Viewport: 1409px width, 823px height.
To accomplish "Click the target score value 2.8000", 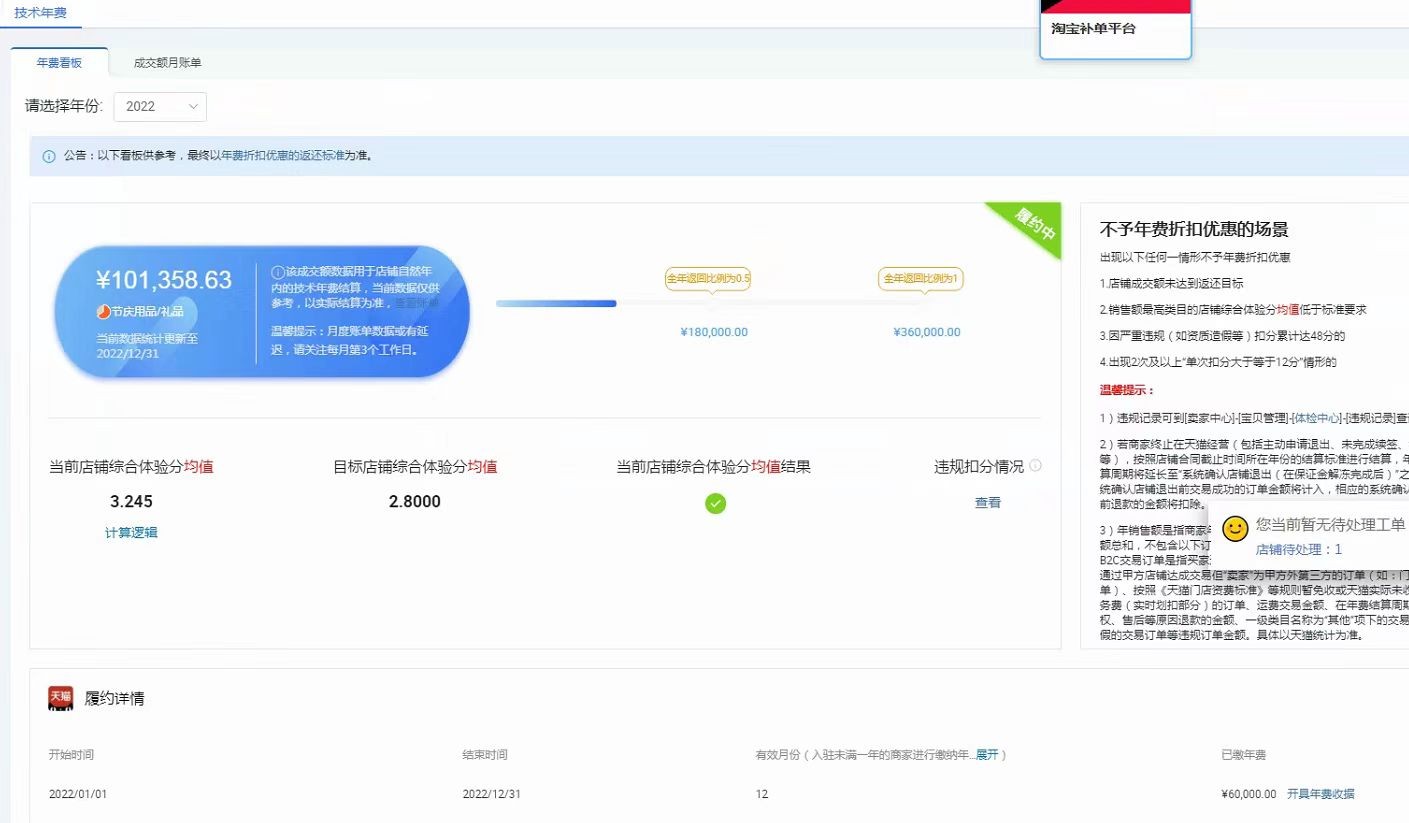I will 415,501.
